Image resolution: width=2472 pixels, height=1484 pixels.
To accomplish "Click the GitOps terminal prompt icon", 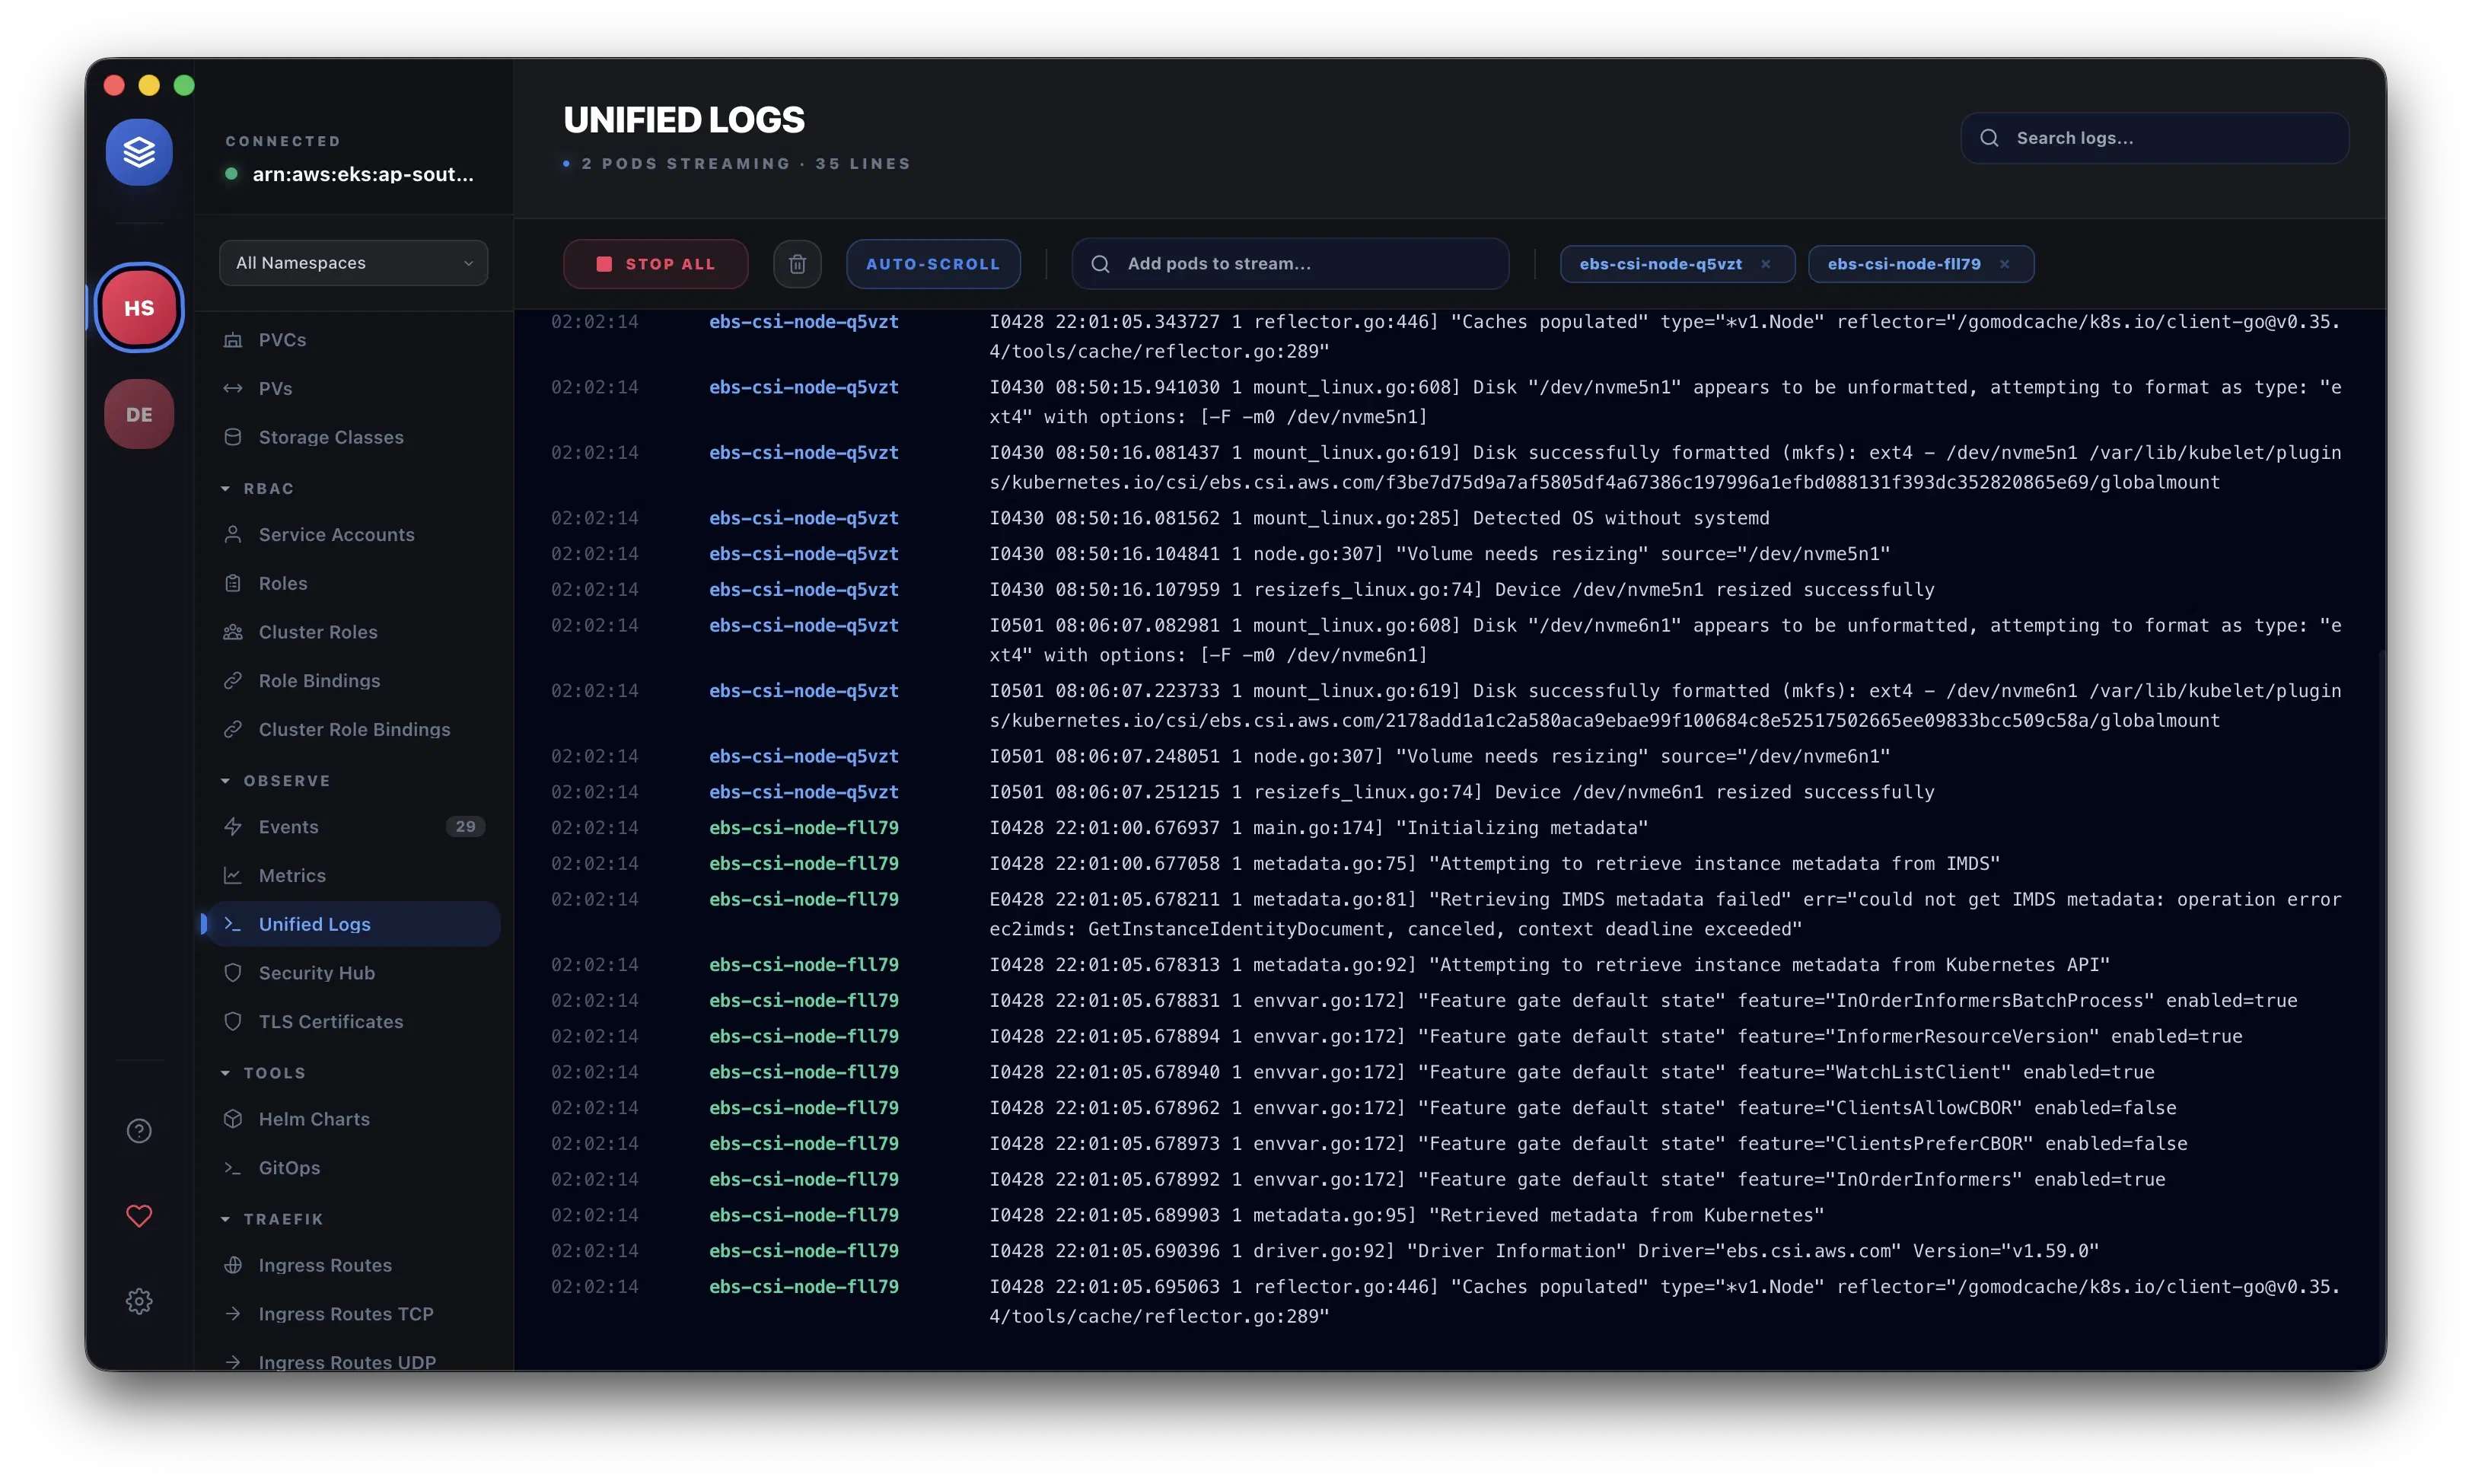I will (x=233, y=1167).
